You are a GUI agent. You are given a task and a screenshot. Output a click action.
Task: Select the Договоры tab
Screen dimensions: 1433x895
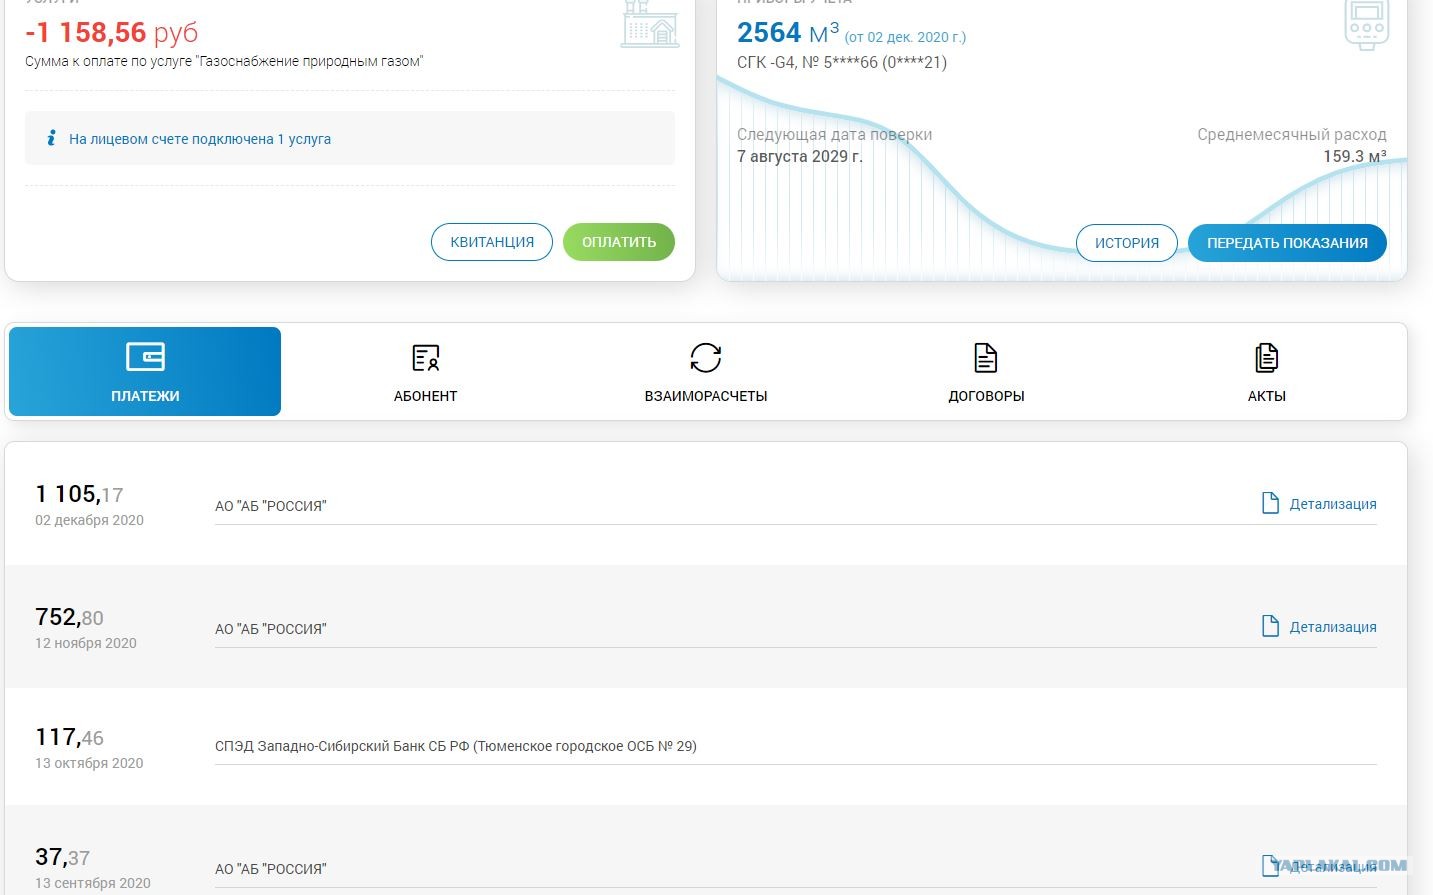tap(986, 371)
